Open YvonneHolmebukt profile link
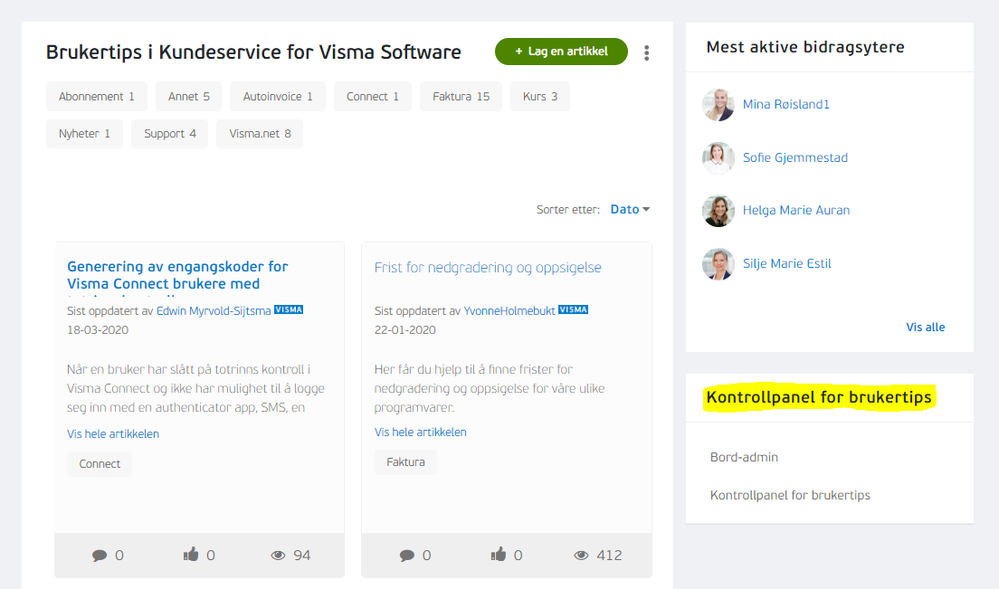999x589 pixels. 510,311
